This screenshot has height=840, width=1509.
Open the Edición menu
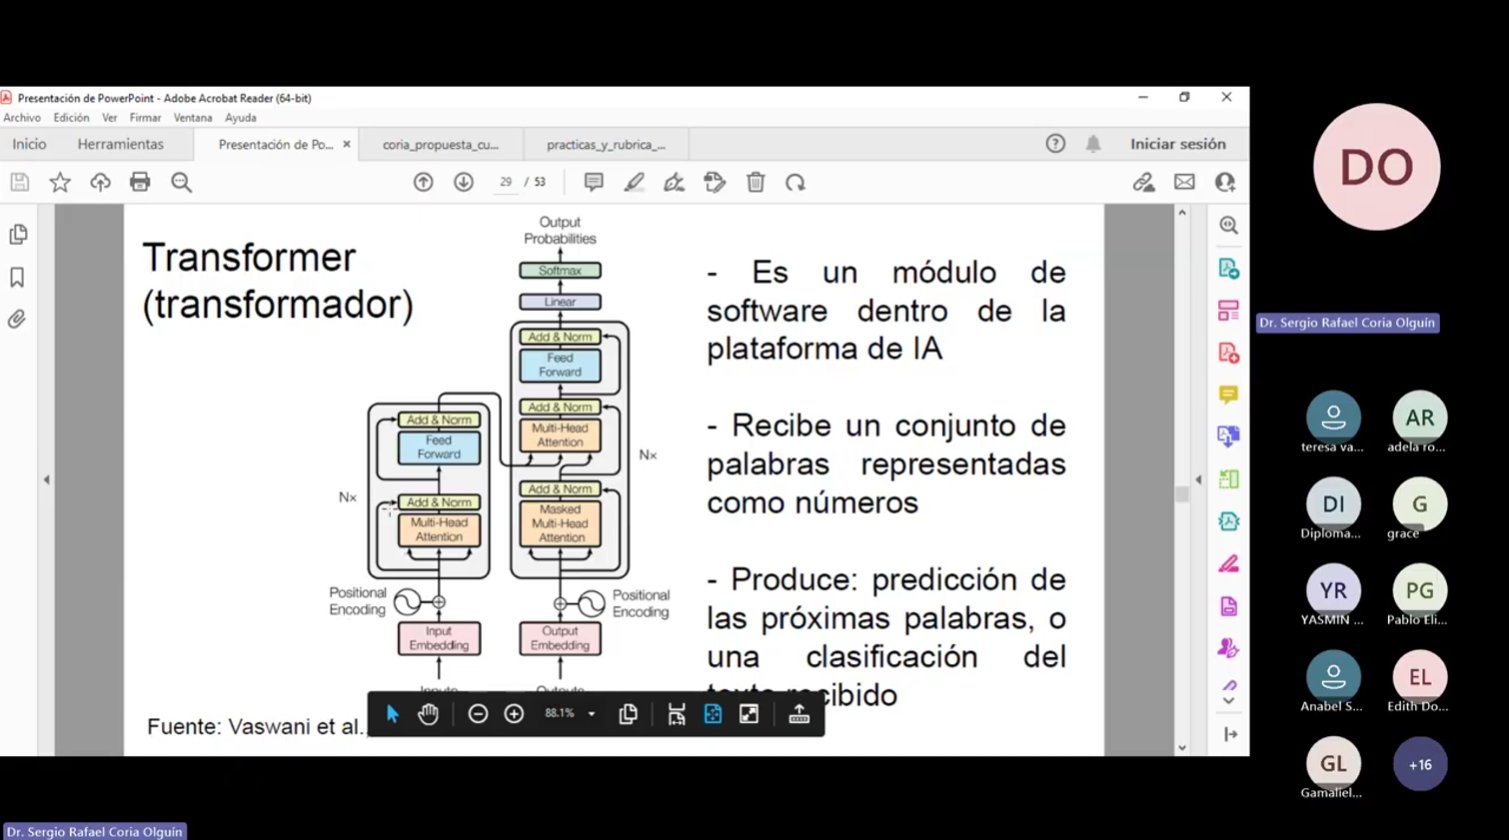pyautogui.click(x=71, y=118)
